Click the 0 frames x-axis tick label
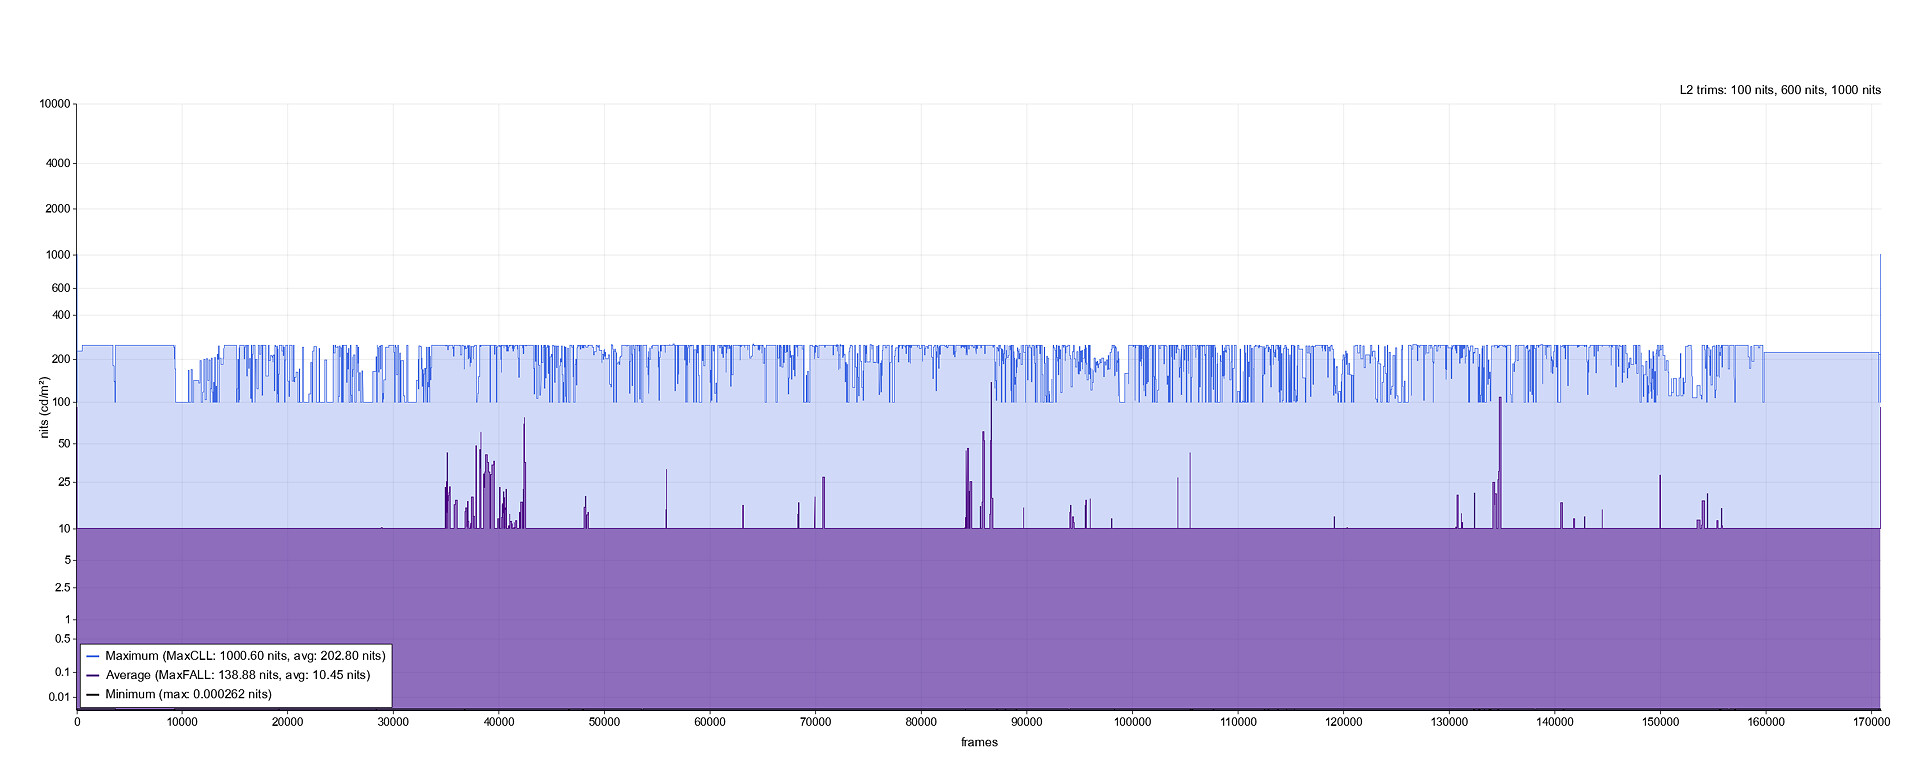1920x768 pixels. point(77,722)
